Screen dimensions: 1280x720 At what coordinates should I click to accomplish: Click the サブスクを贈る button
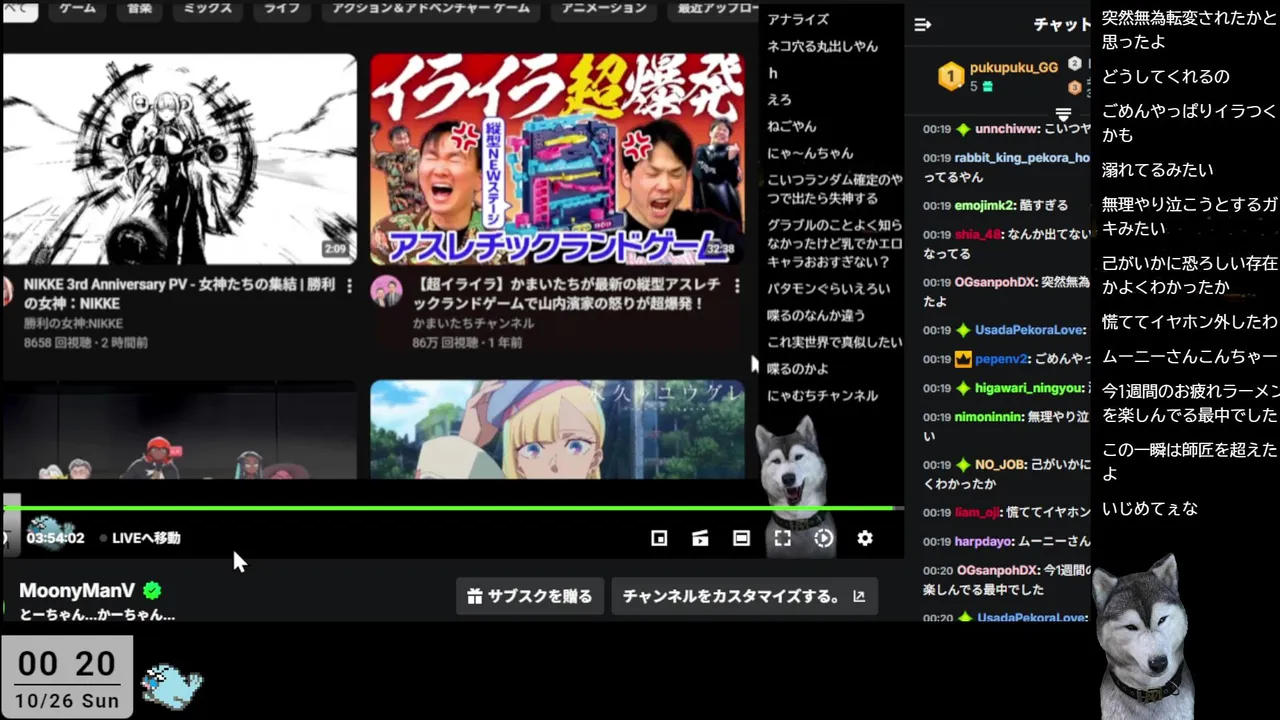[531, 596]
